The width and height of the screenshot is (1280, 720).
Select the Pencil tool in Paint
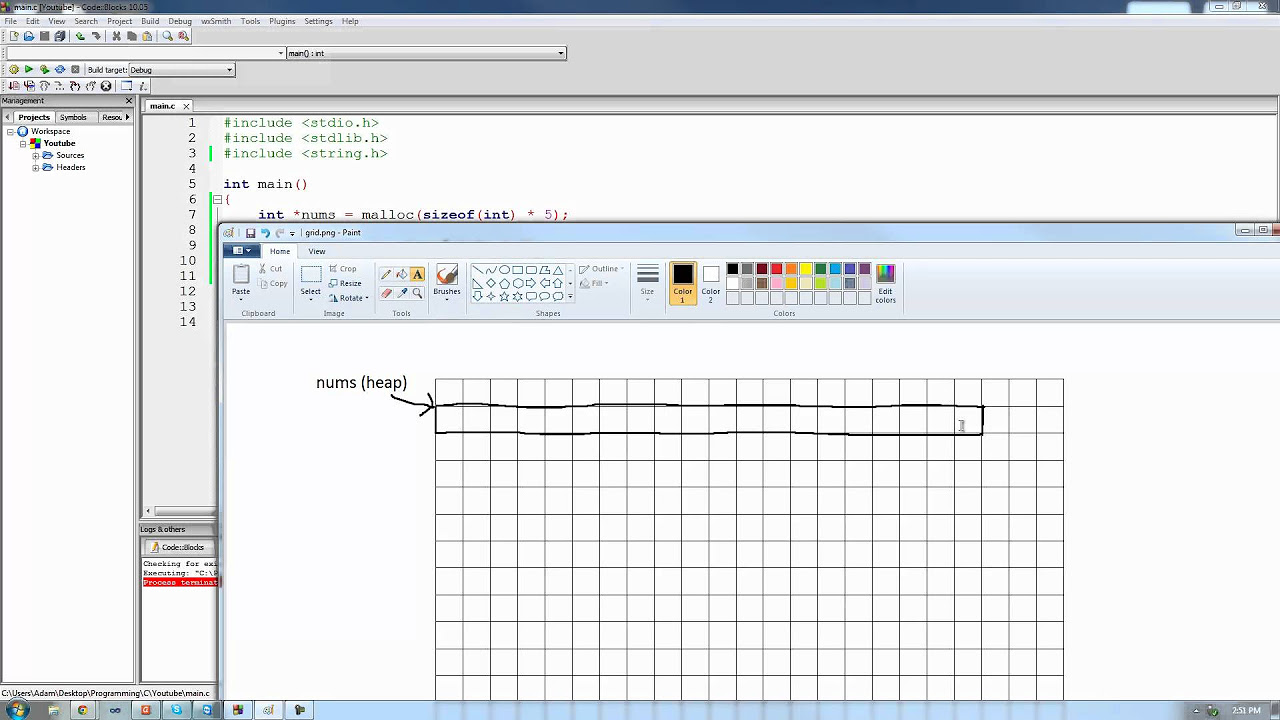[386, 274]
